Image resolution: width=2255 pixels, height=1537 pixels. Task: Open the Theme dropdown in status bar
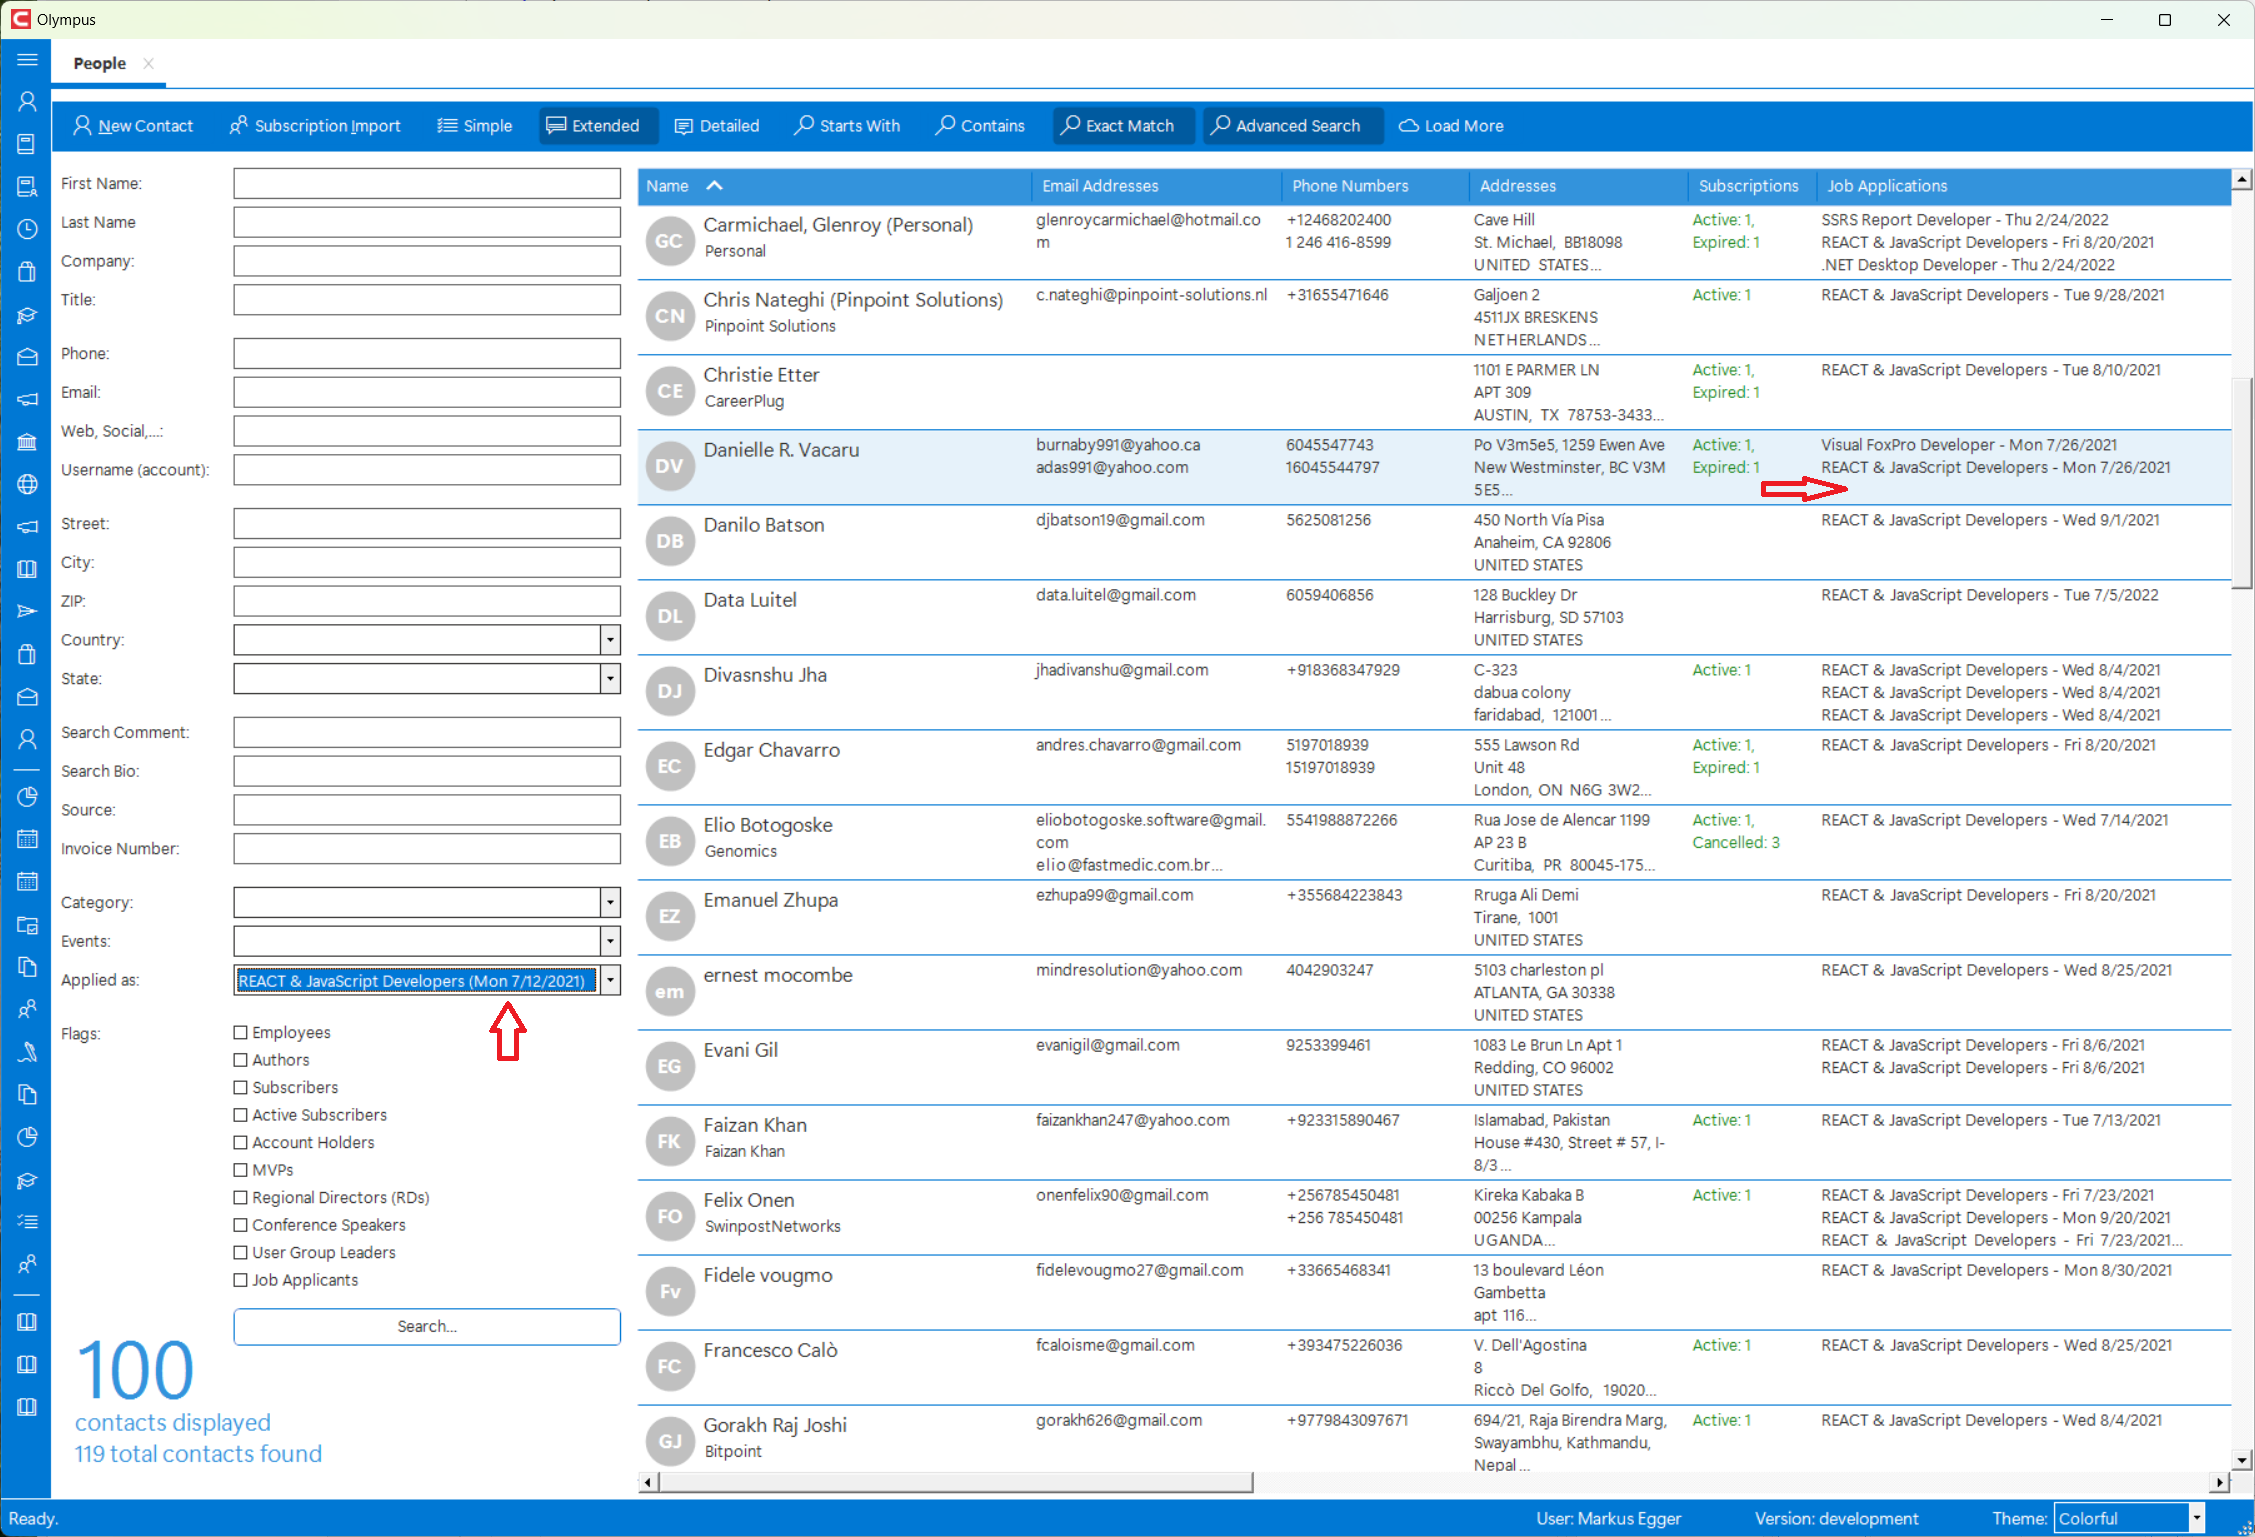[x=2197, y=1519]
